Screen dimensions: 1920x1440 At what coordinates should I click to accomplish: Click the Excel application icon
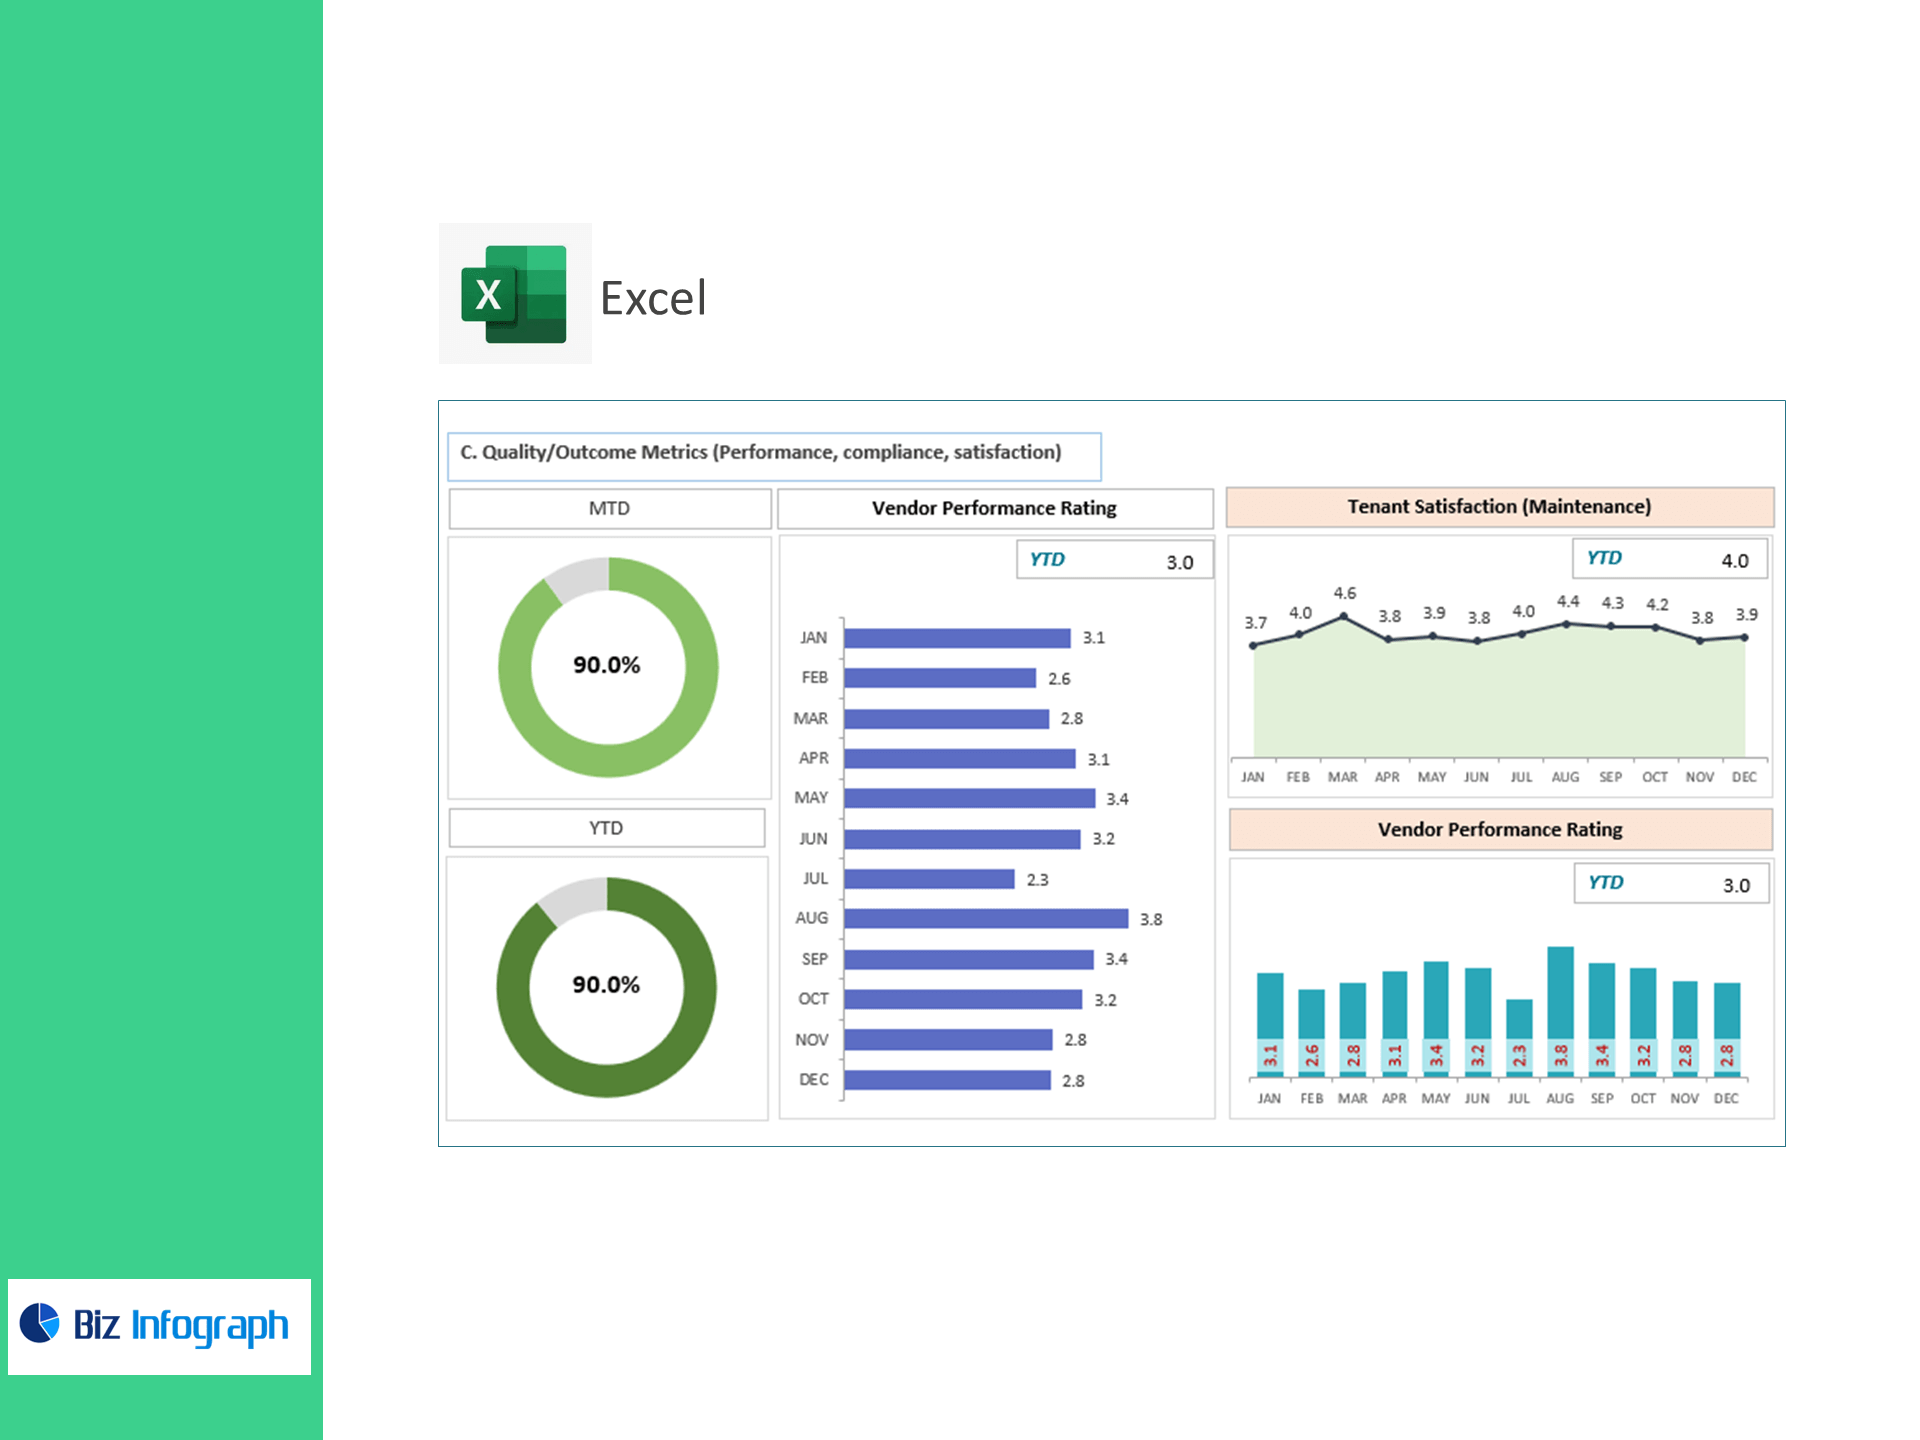tap(514, 294)
